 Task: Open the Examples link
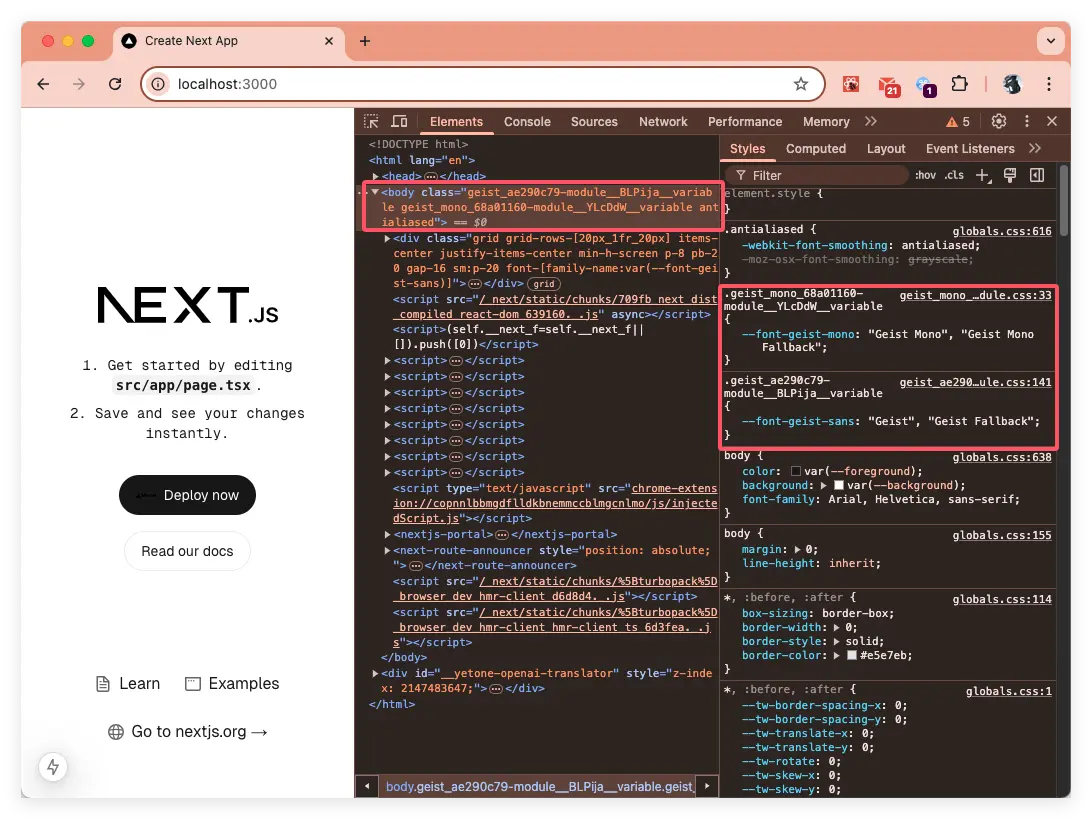coord(232,683)
